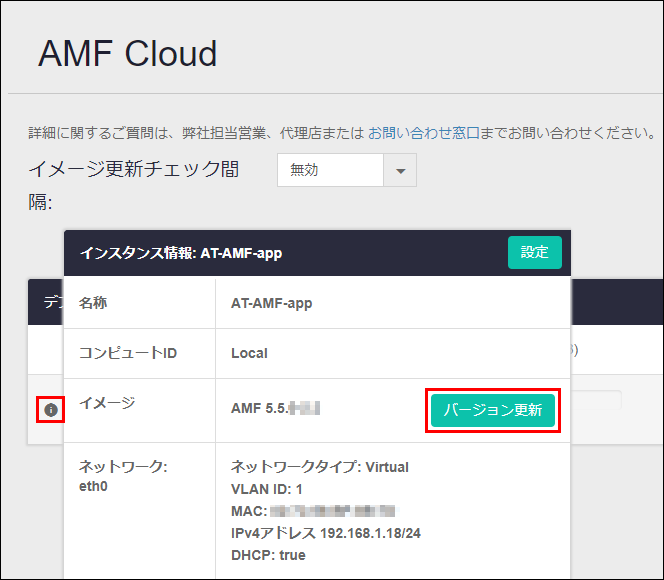
Task: Select the AMF 5.5 image version text
Action: (275, 408)
